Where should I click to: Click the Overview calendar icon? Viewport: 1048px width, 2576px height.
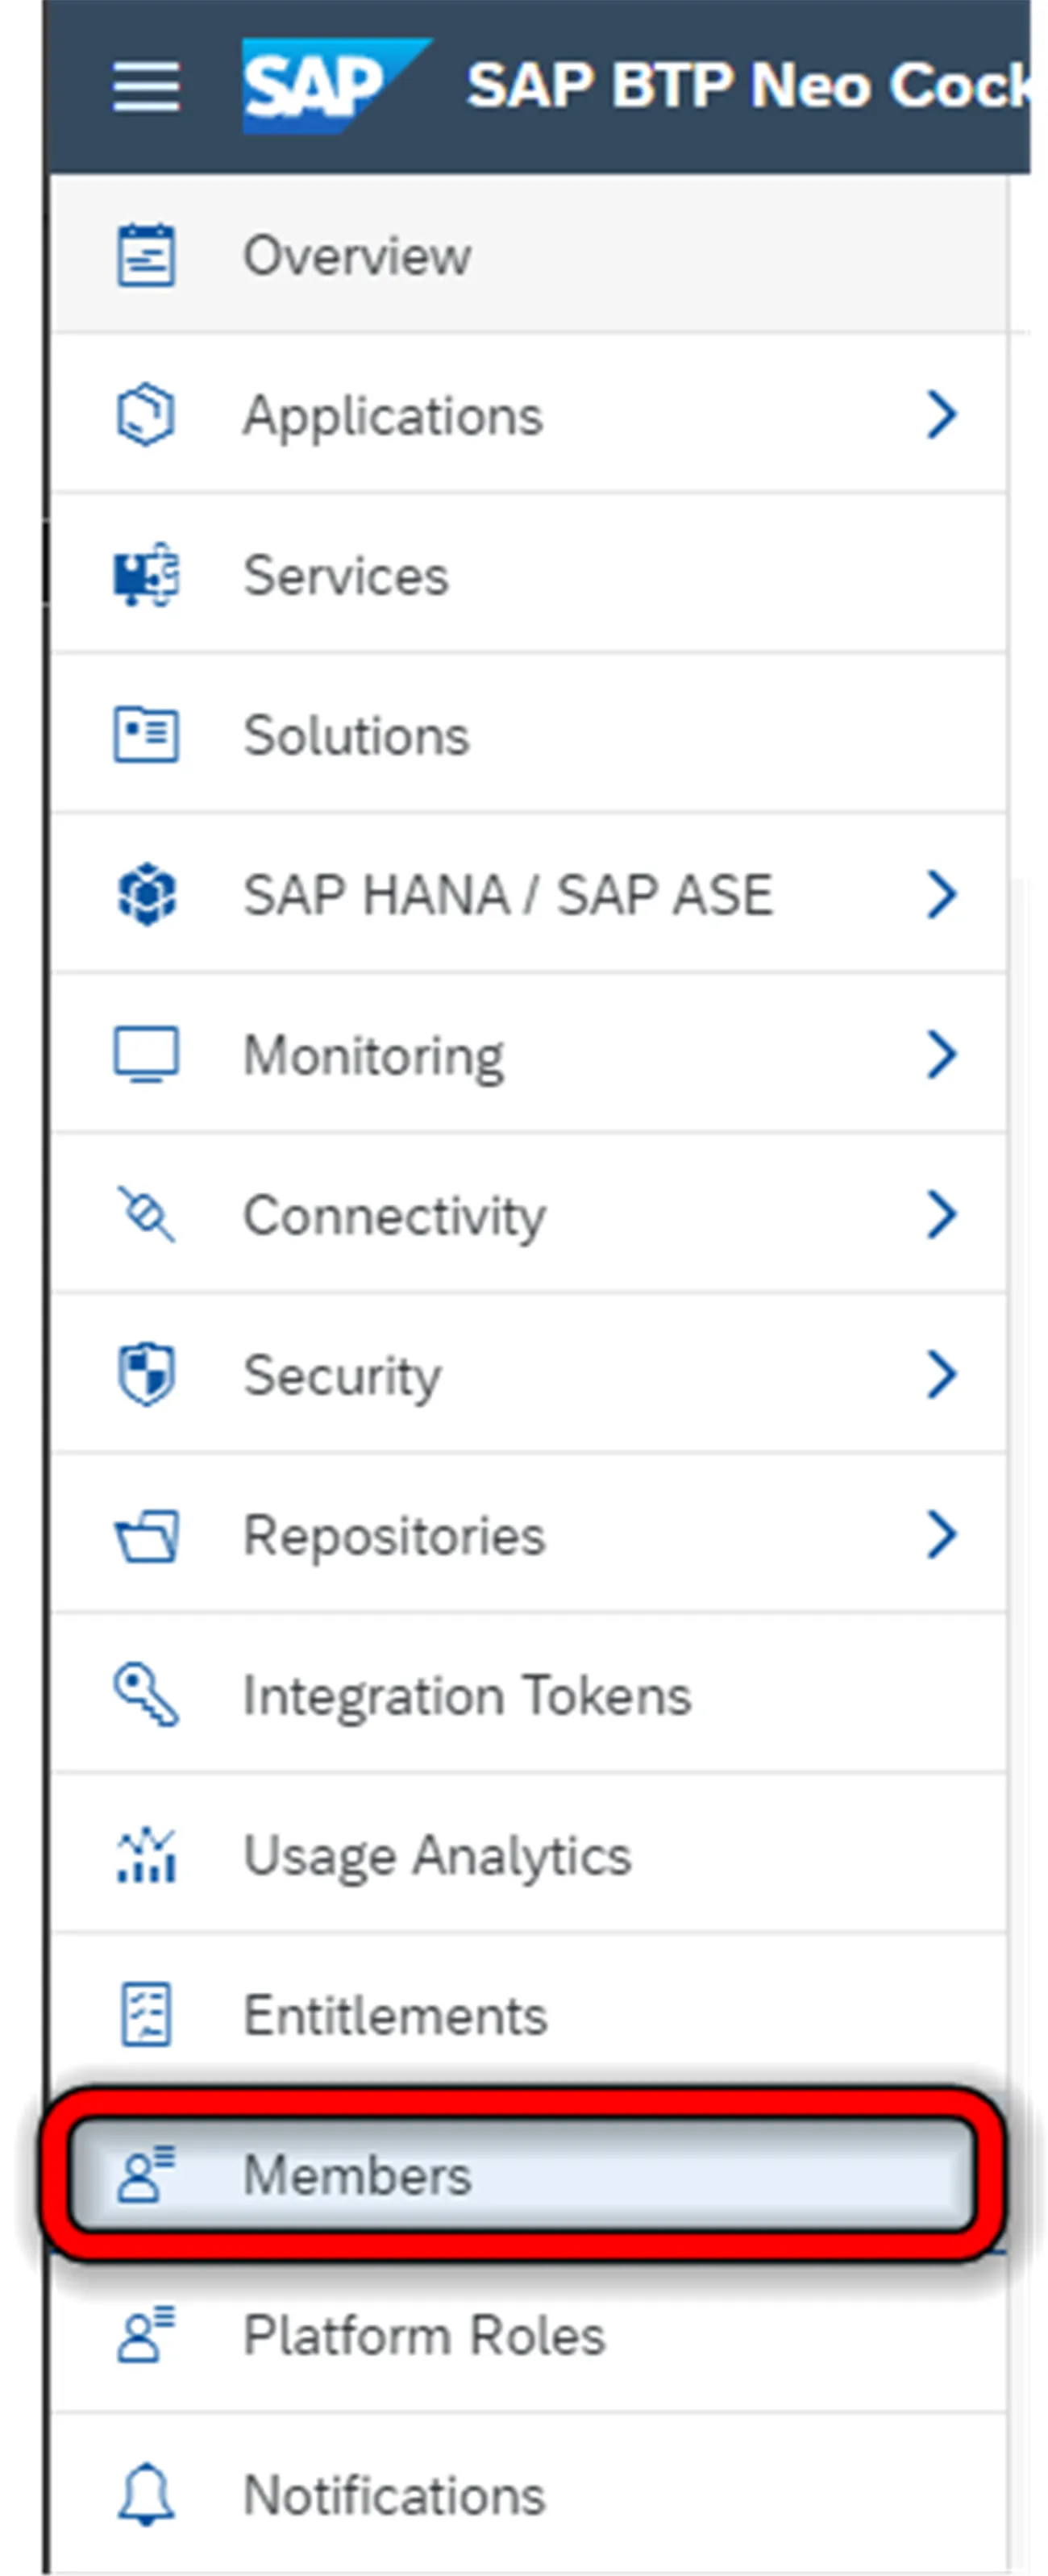point(146,255)
